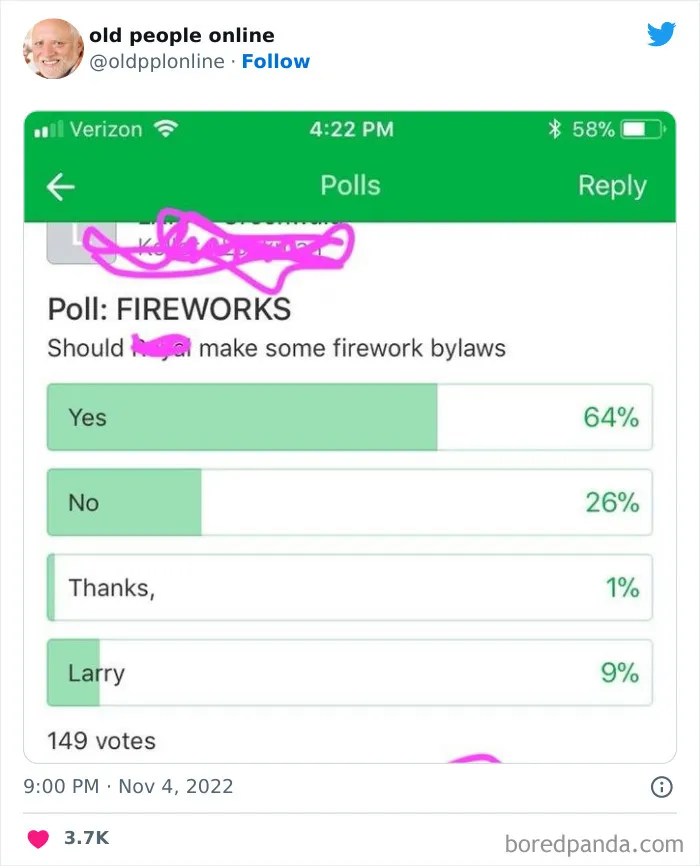This screenshot has width=700, height=866.
Task: Select the Thanks, poll option
Action: tap(350, 587)
